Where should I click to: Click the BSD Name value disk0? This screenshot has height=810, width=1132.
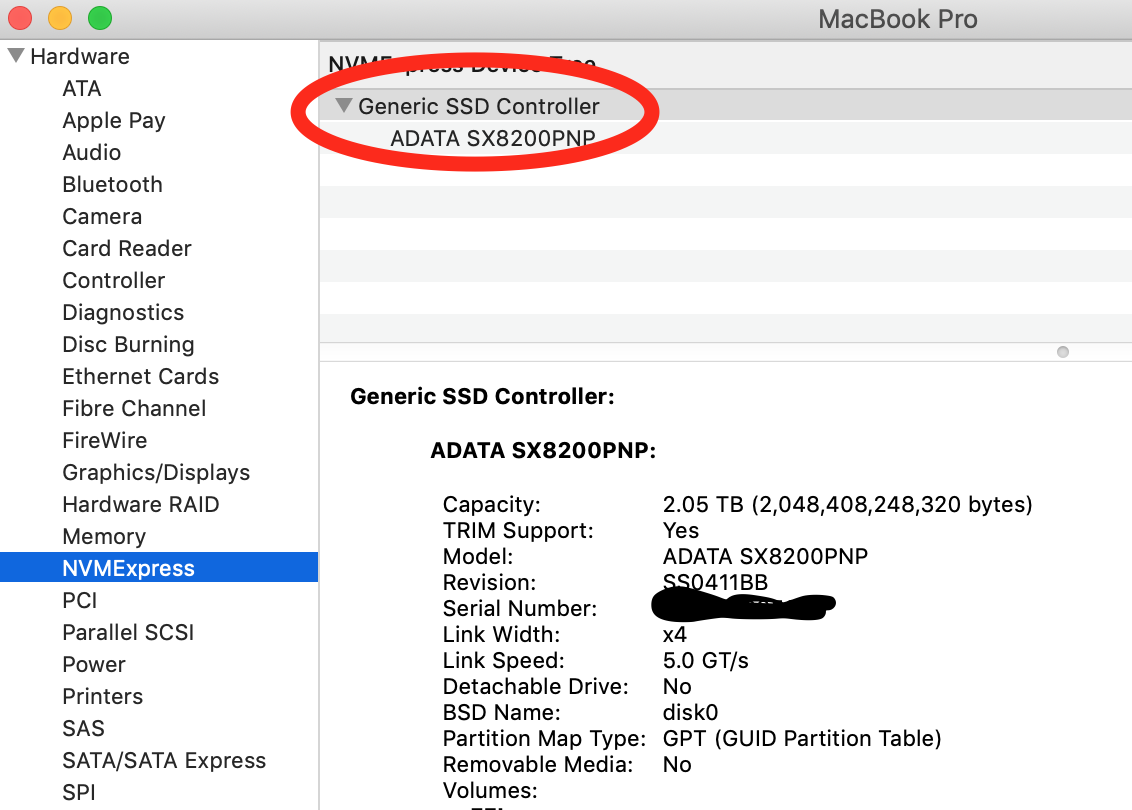(690, 713)
